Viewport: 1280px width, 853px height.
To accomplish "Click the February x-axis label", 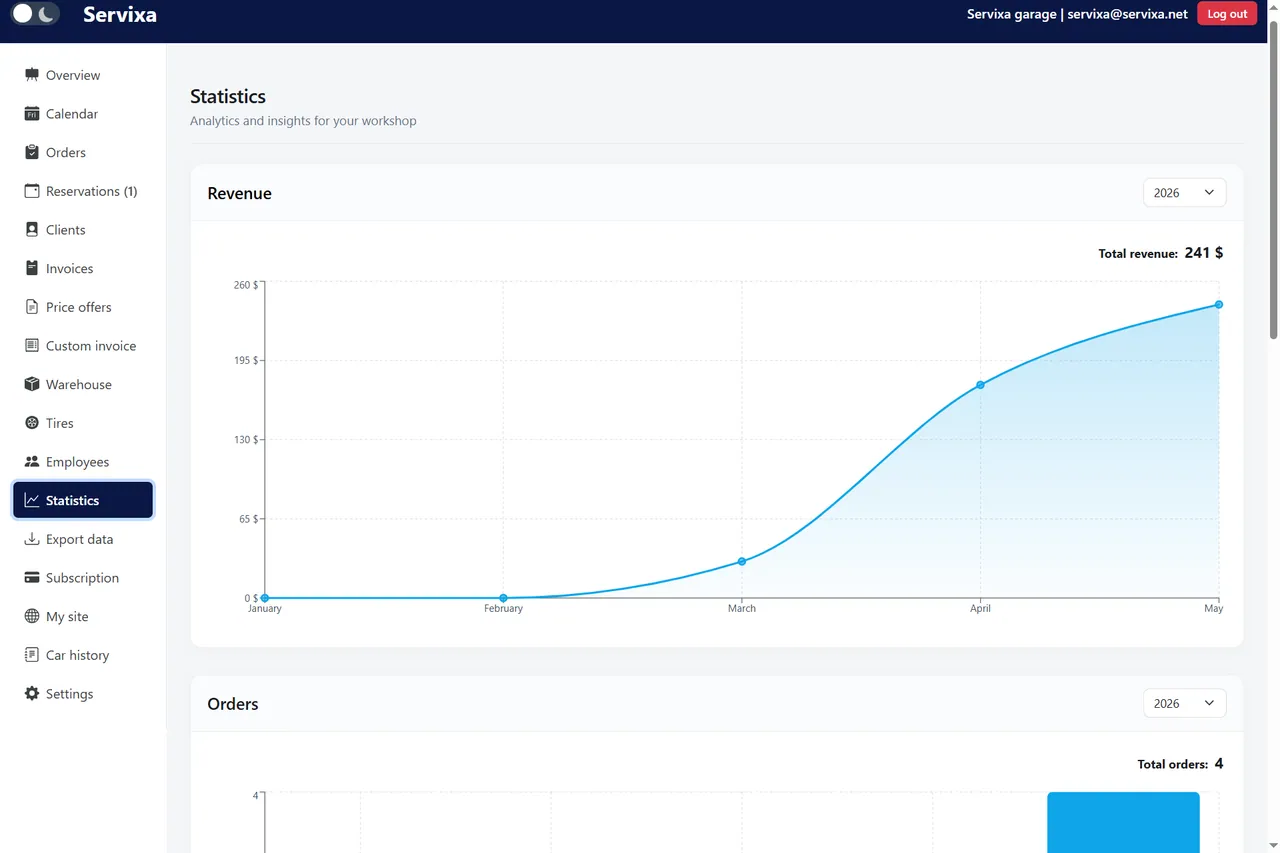I will tap(503, 608).
